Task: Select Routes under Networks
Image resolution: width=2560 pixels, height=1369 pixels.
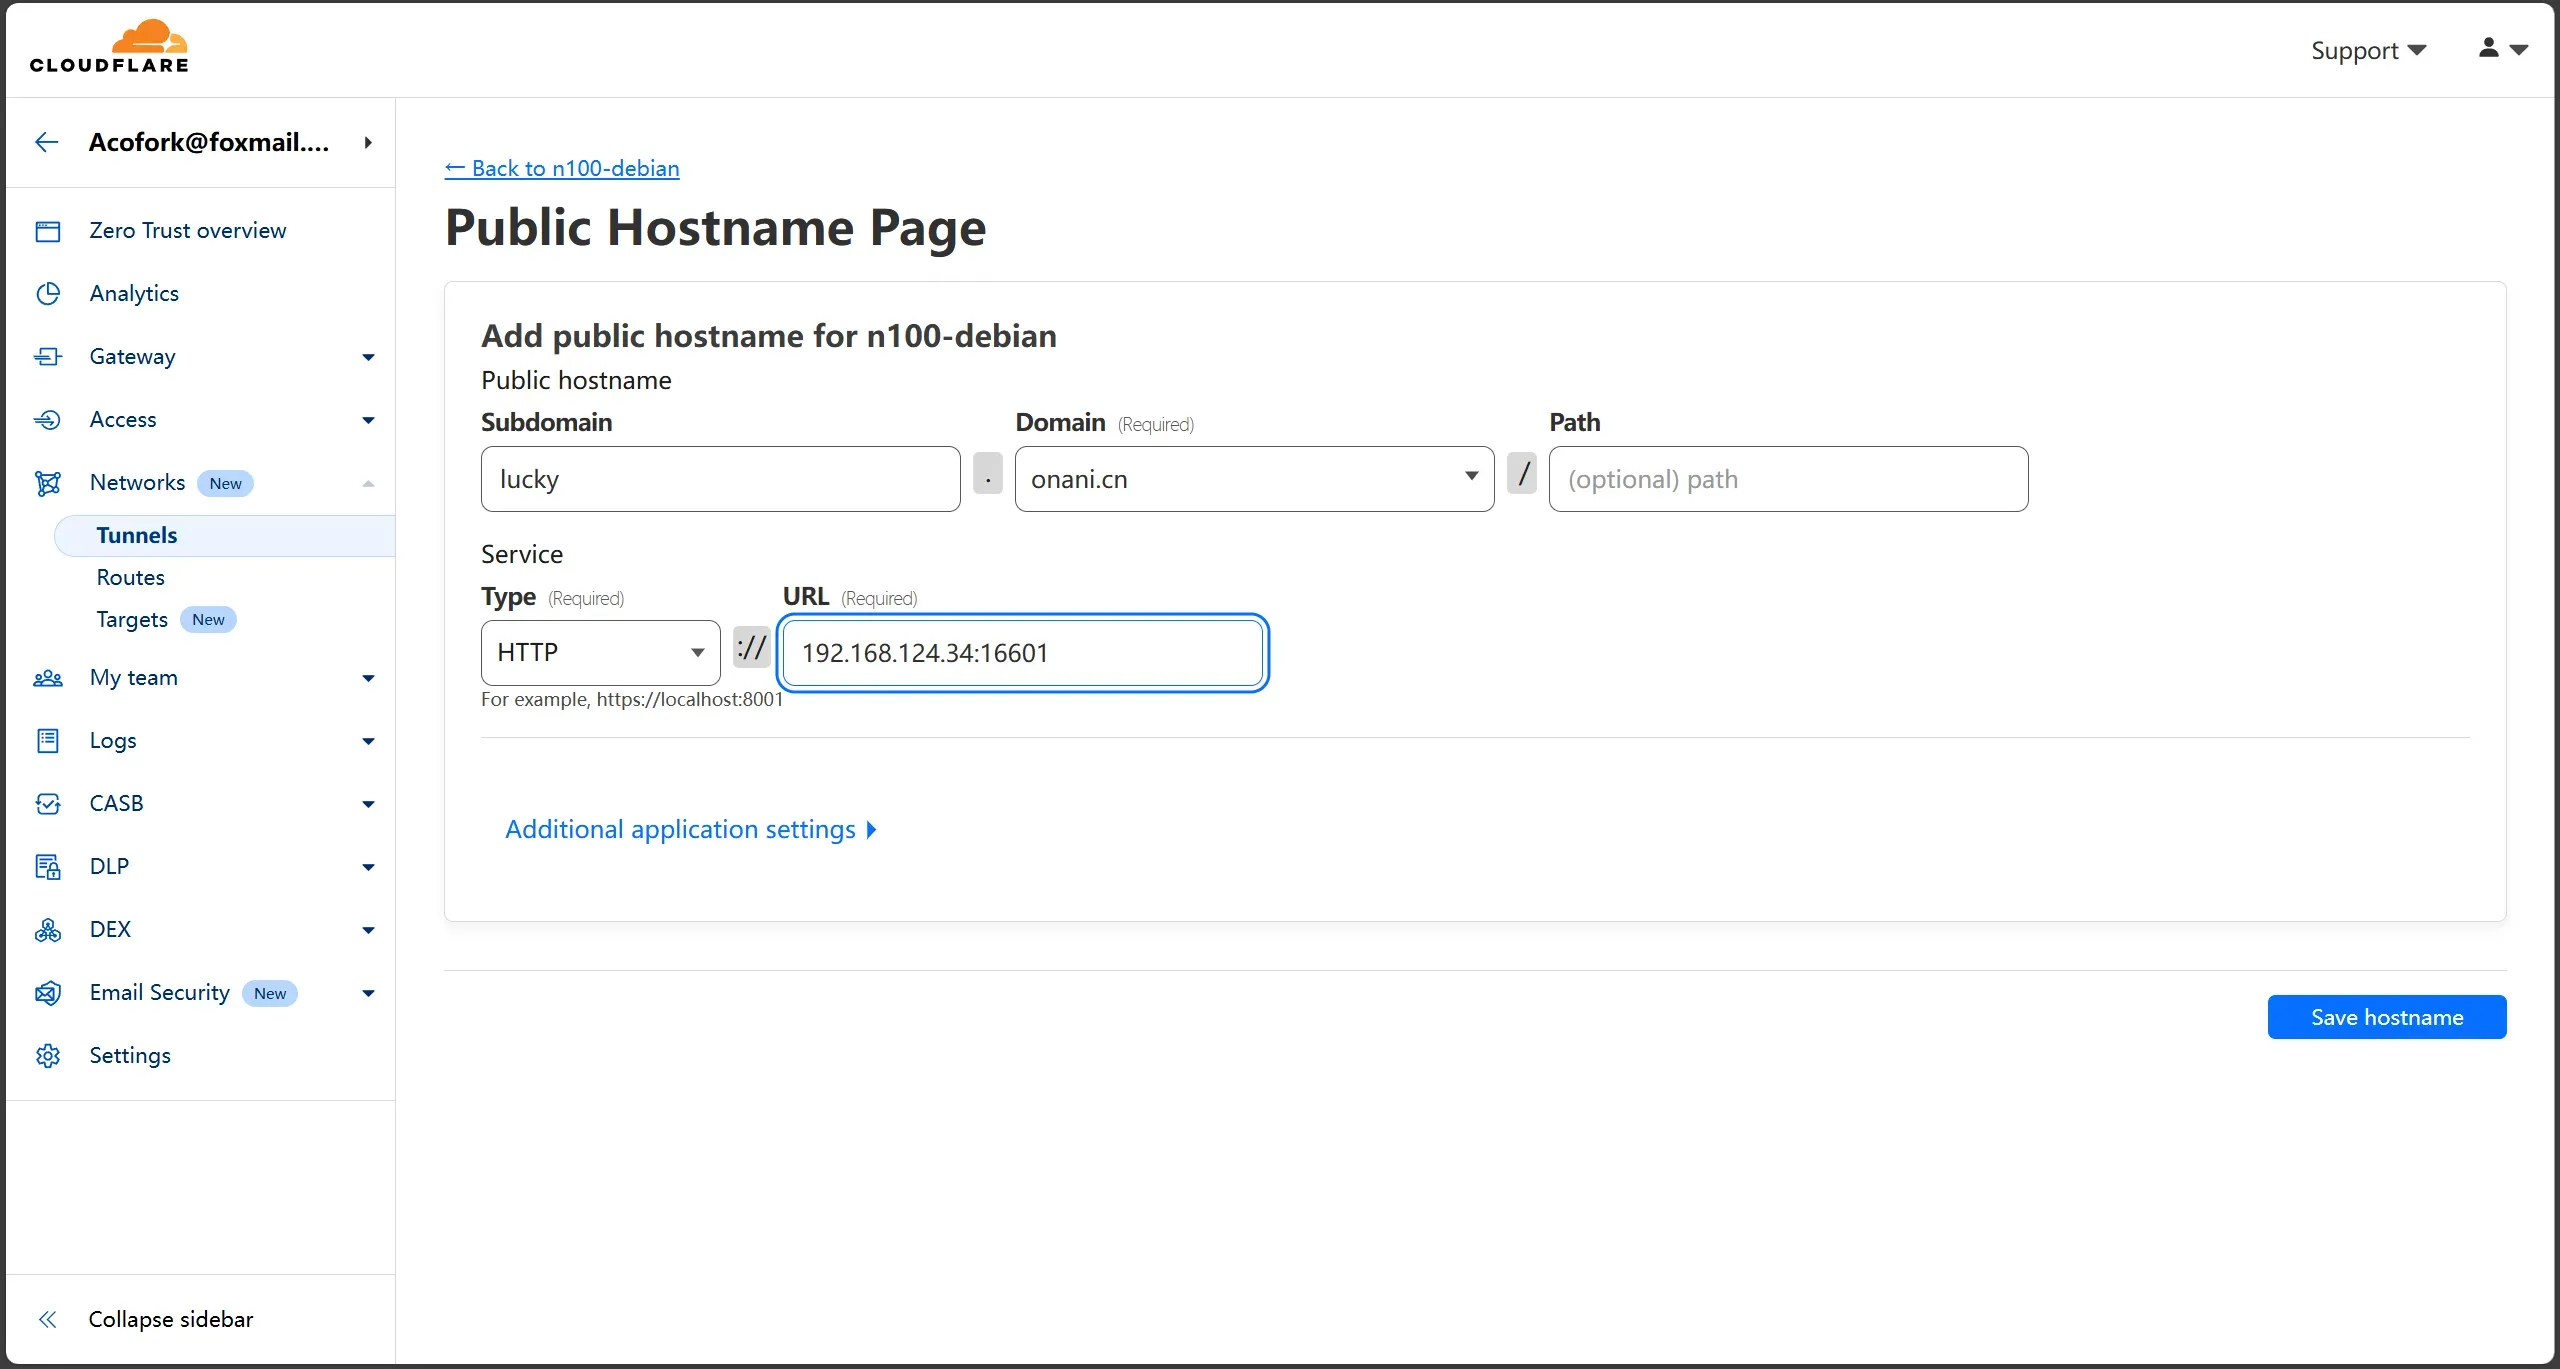Action: point(130,578)
